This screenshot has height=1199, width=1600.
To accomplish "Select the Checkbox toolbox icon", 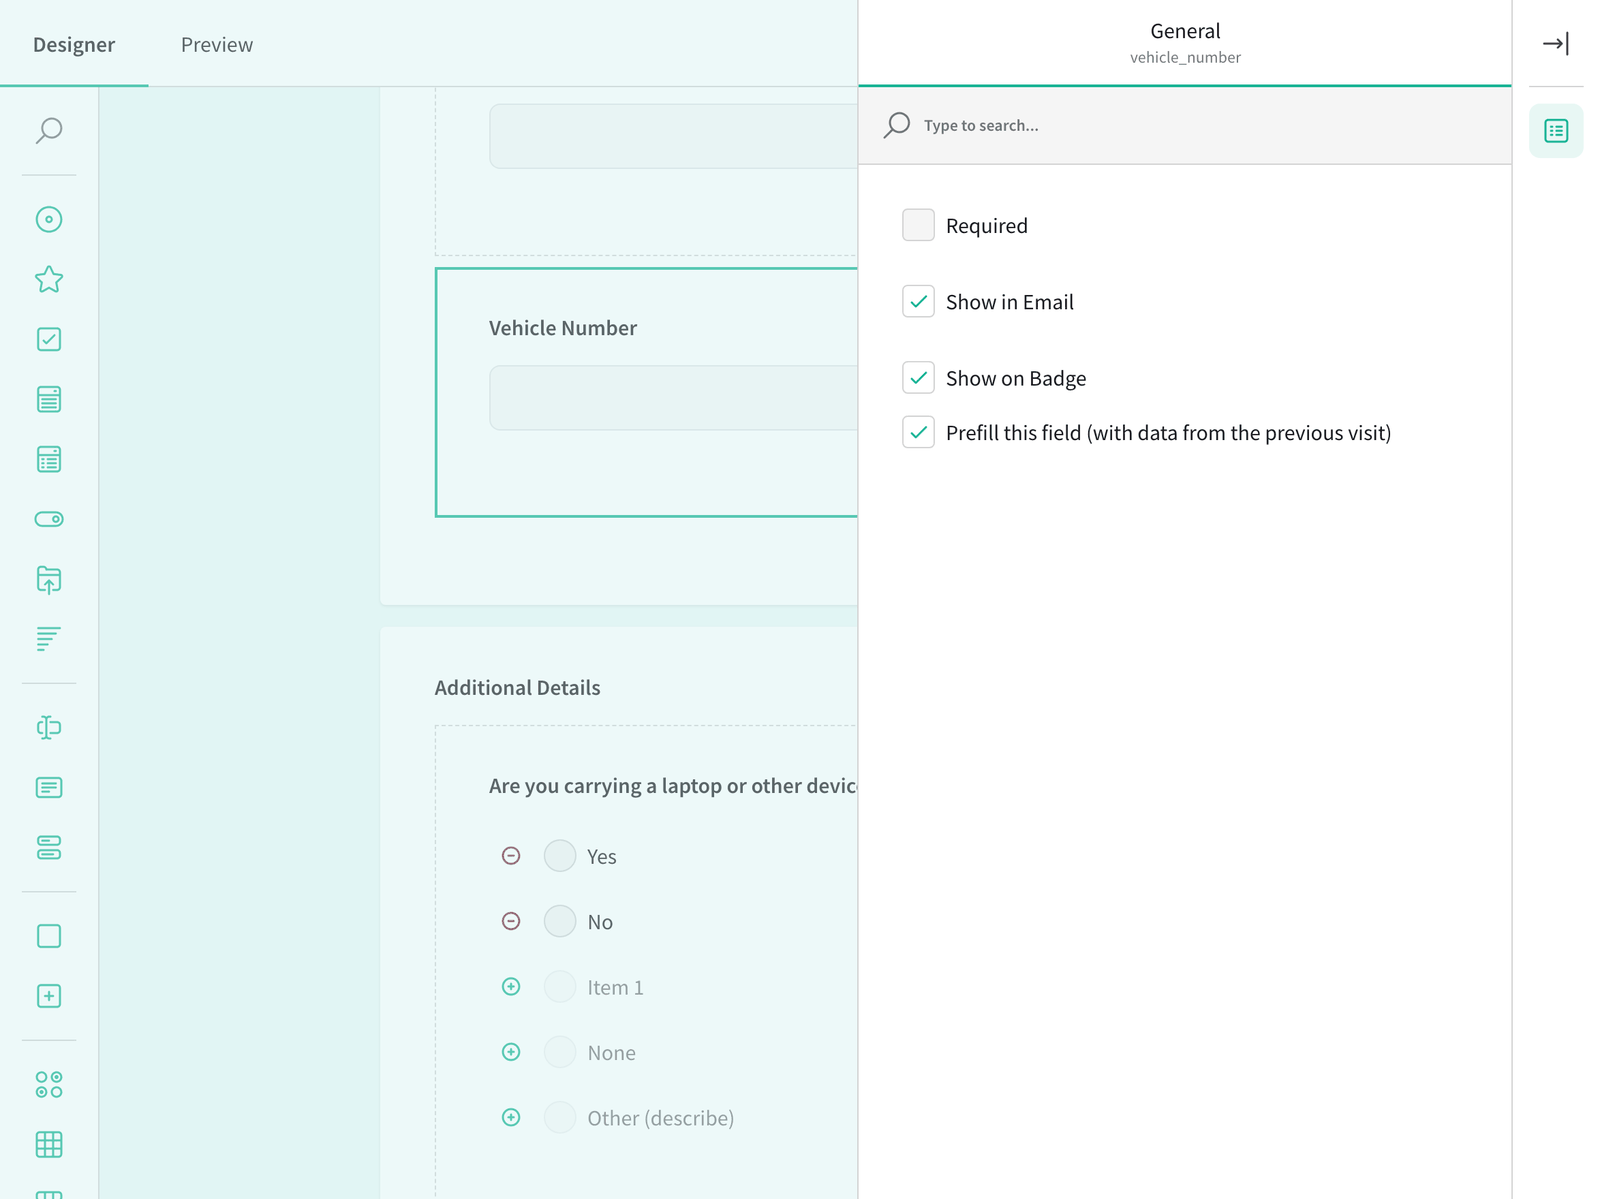I will [x=49, y=339].
